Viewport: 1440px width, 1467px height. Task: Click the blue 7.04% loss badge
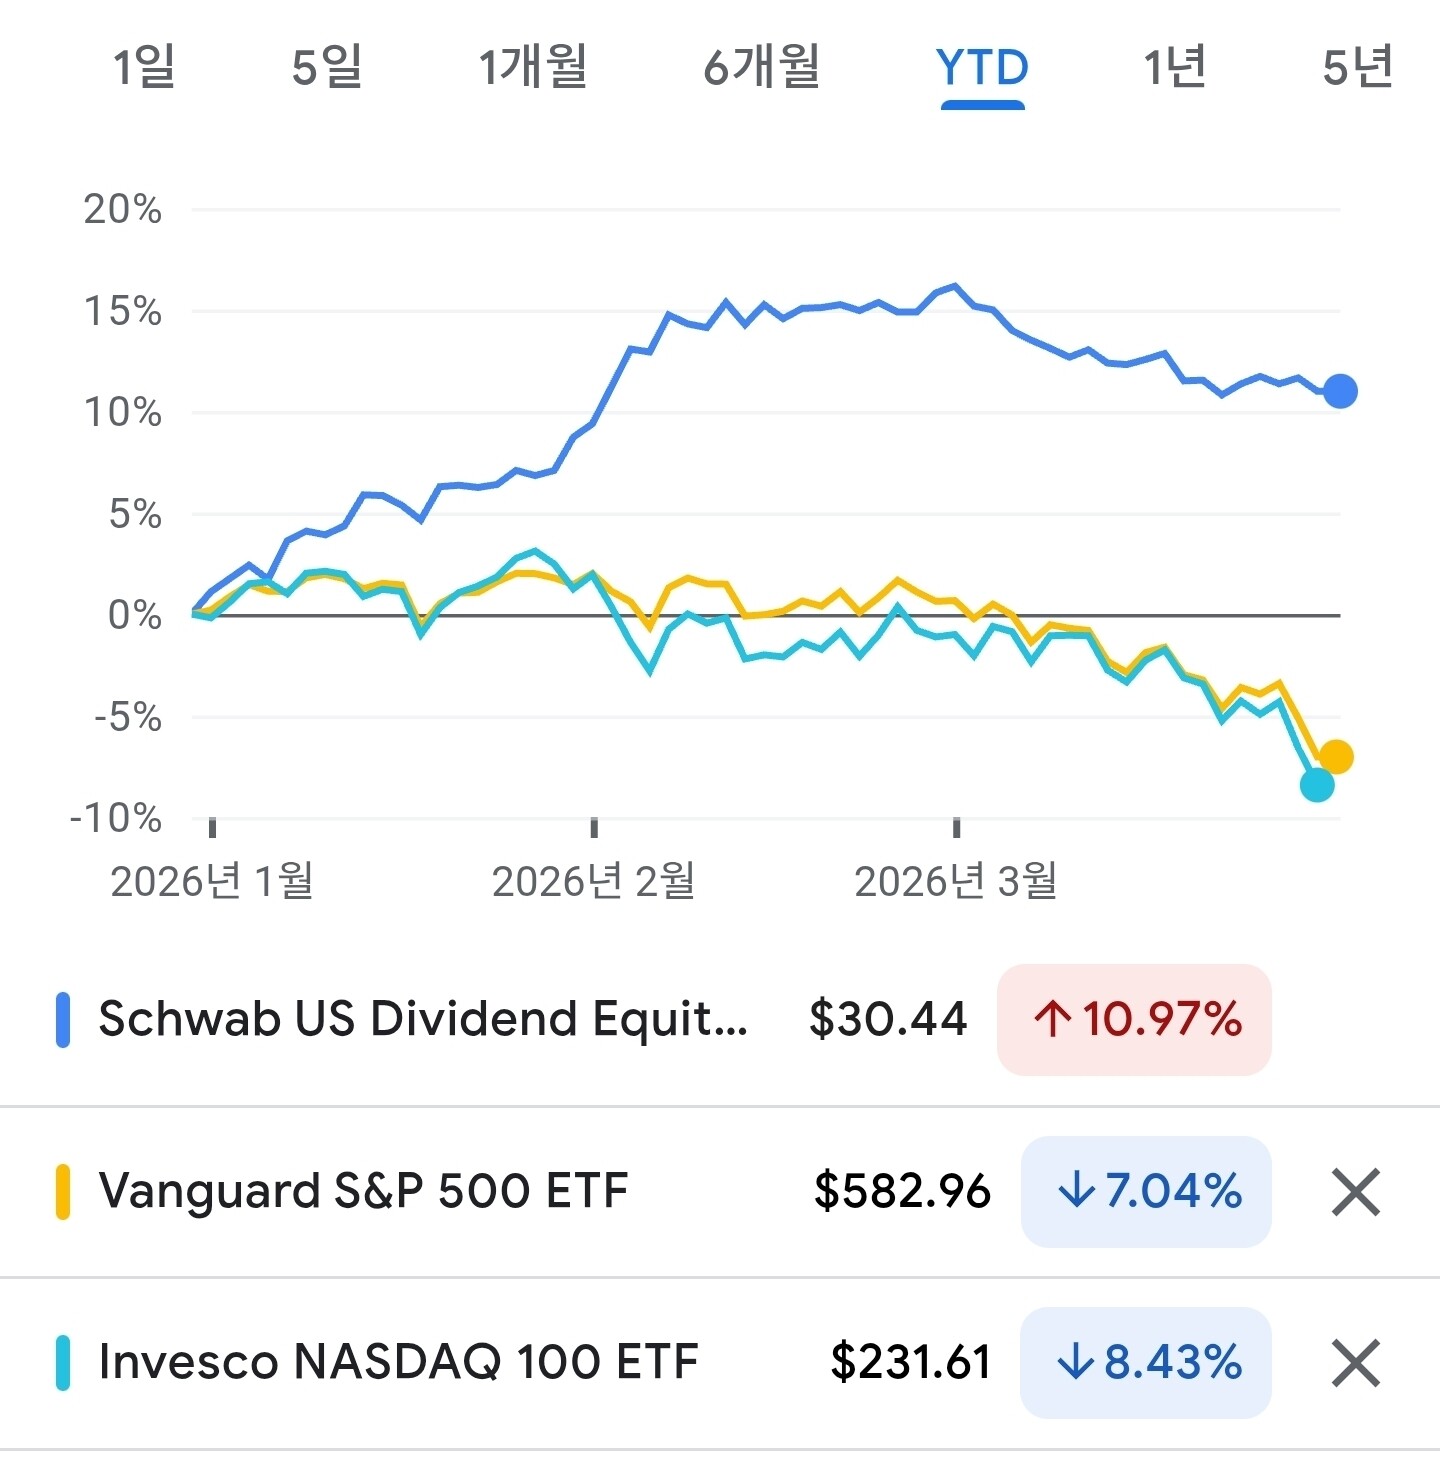pos(1146,1192)
